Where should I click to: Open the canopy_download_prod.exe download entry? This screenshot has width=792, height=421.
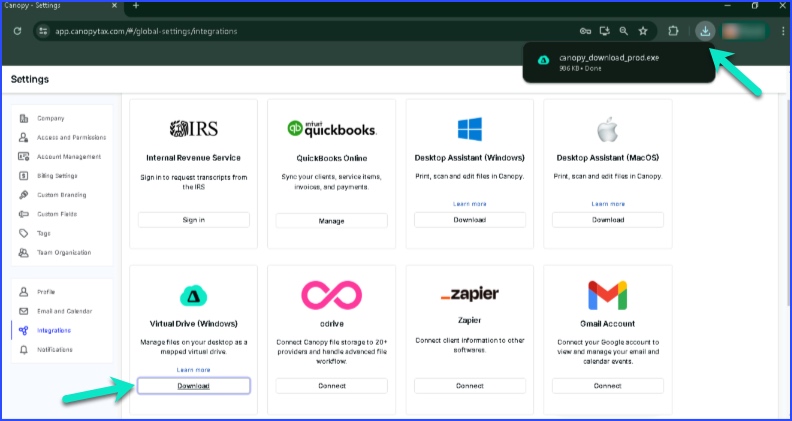(619, 62)
